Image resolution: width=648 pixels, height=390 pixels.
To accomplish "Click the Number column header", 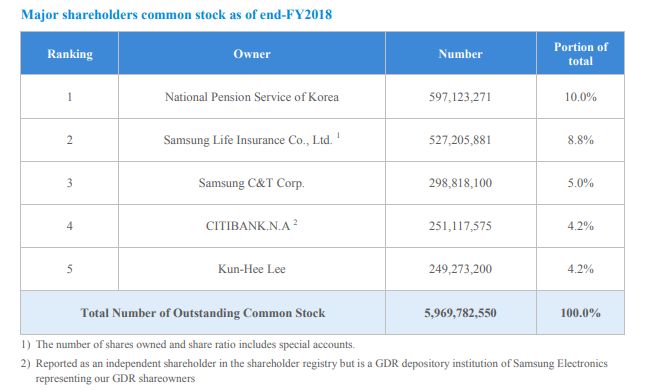I will click(461, 54).
